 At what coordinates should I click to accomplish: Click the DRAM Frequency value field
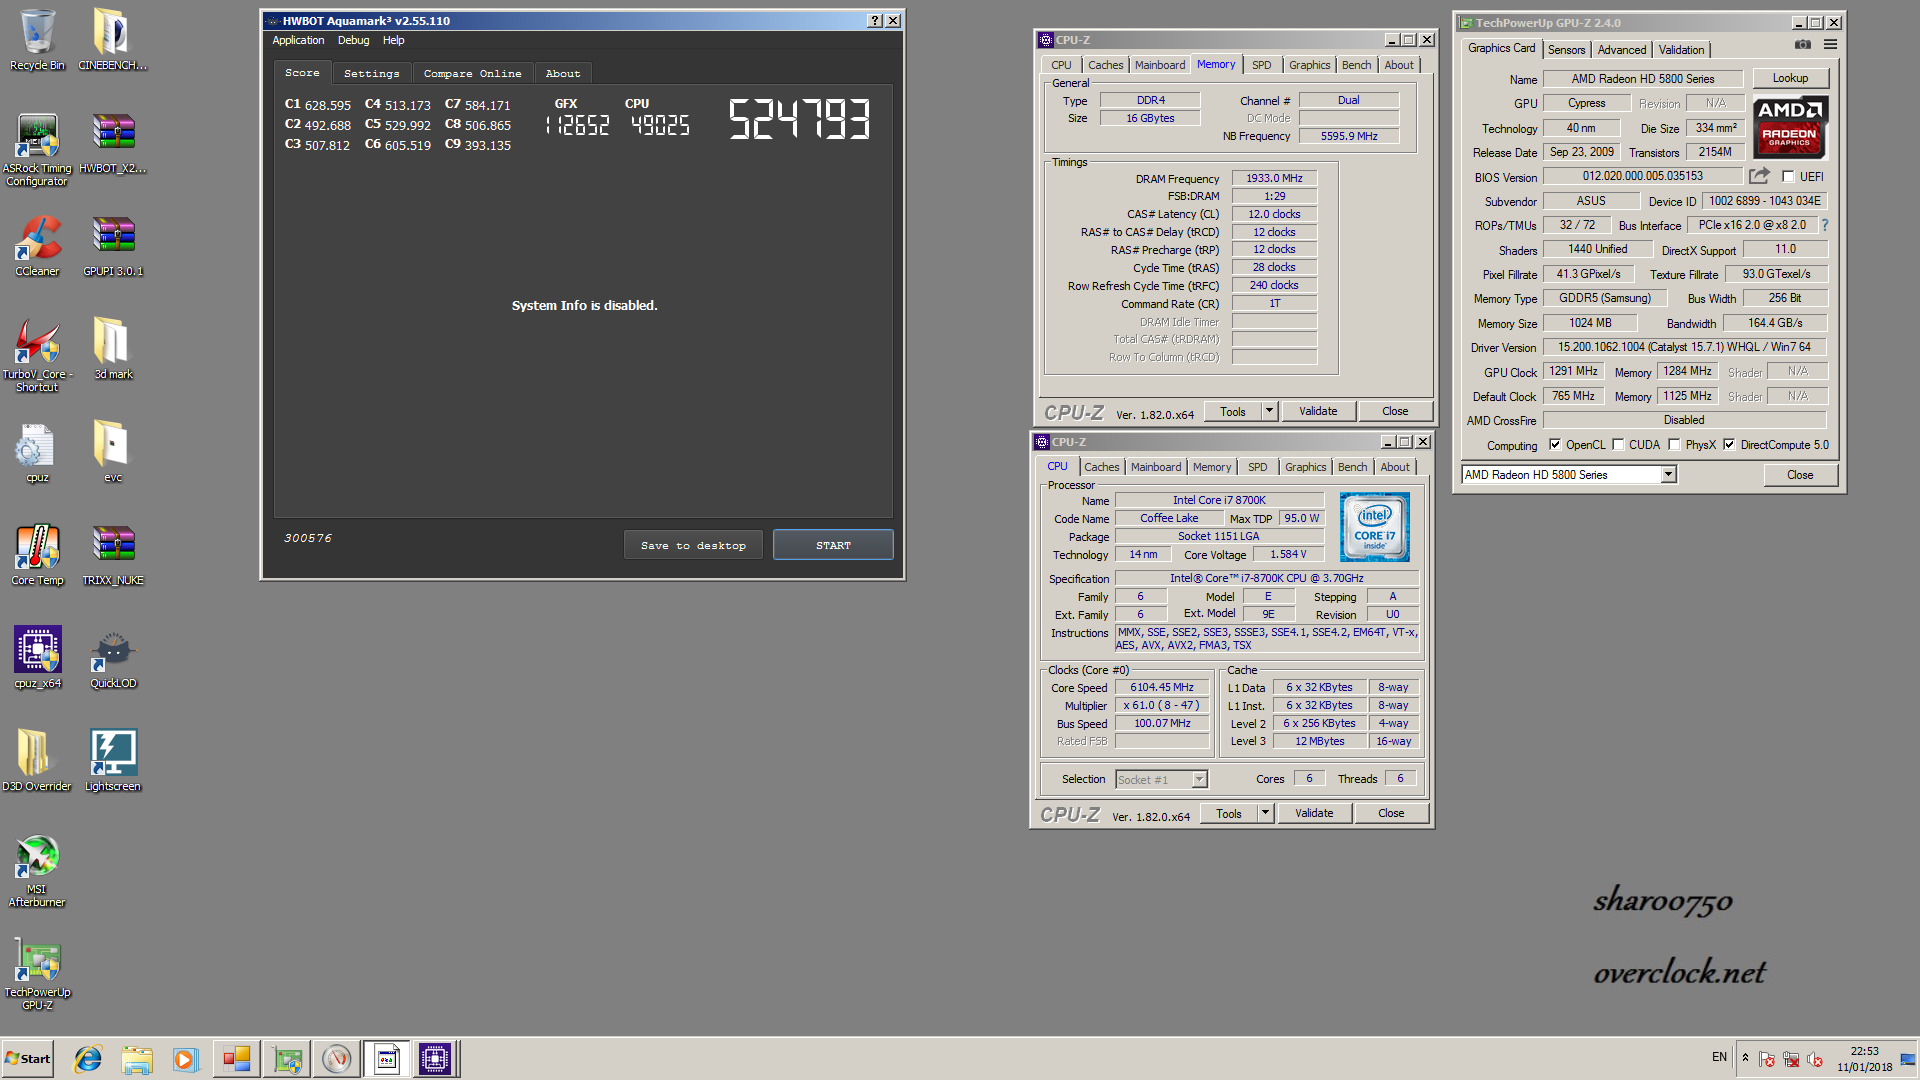coord(1274,178)
